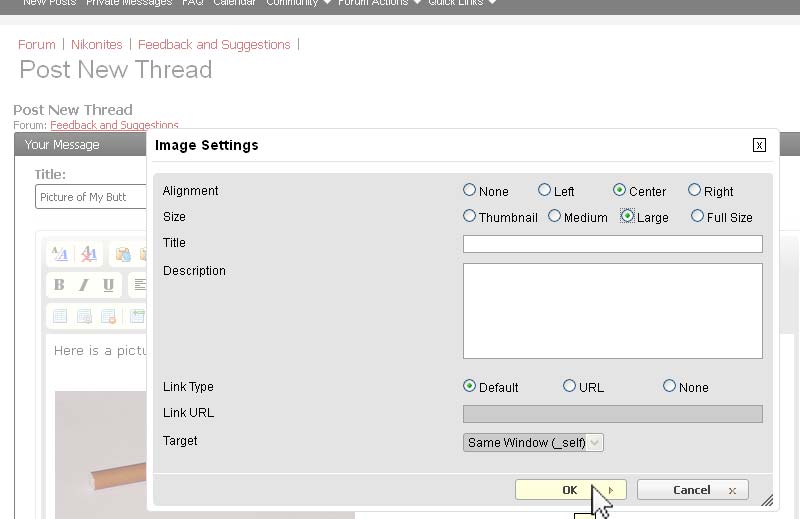Open the Target dropdown
The height and width of the screenshot is (519, 800).
pyautogui.click(x=533, y=442)
